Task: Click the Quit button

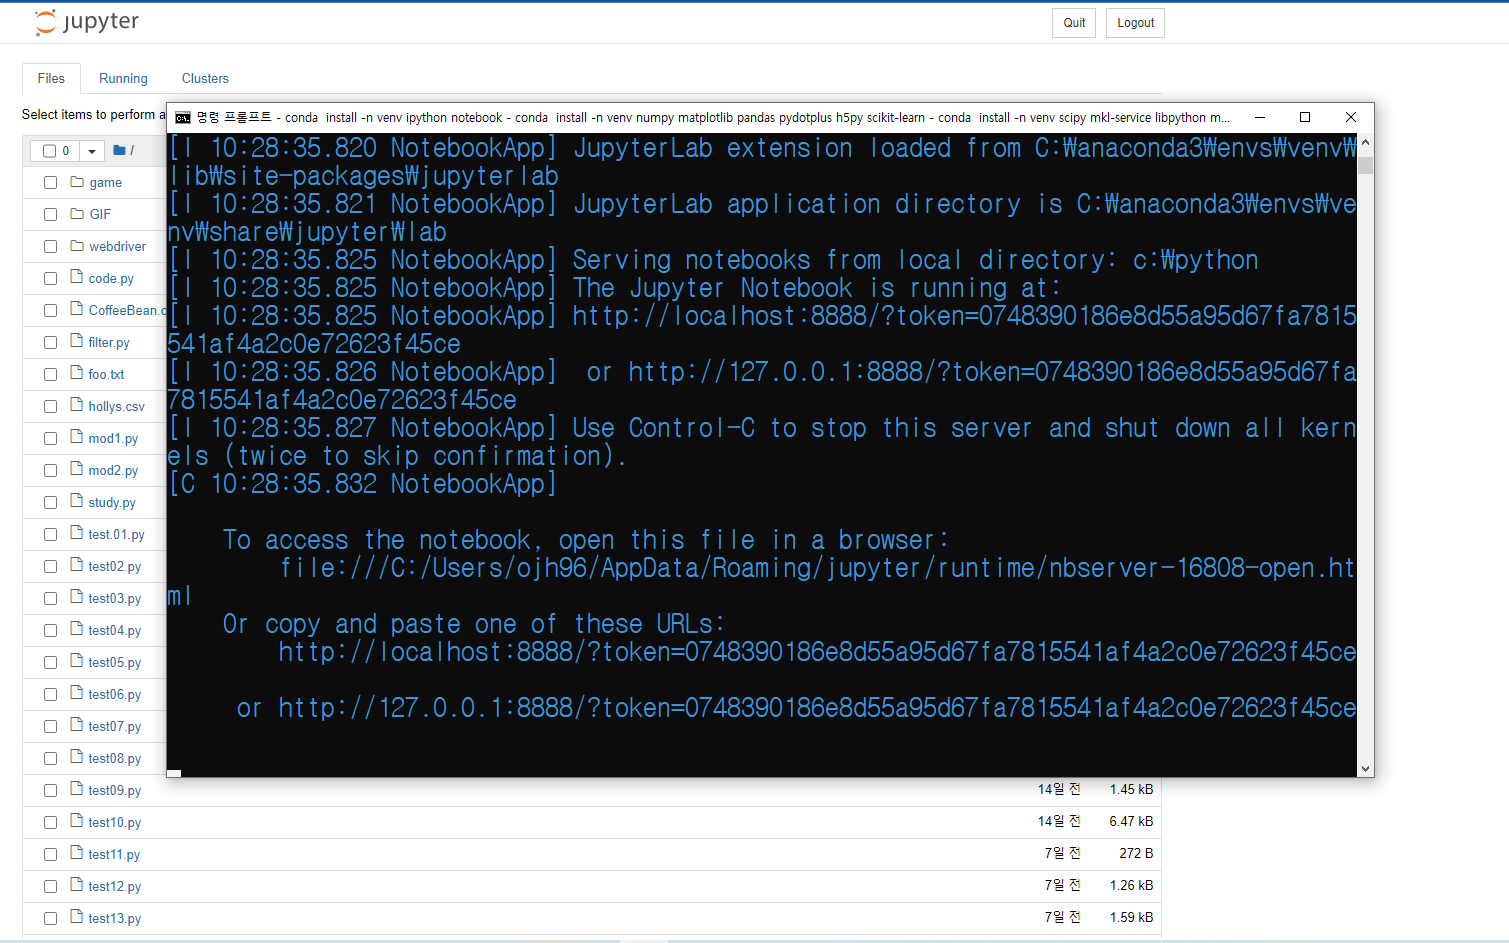Action: click(x=1074, y=23)
